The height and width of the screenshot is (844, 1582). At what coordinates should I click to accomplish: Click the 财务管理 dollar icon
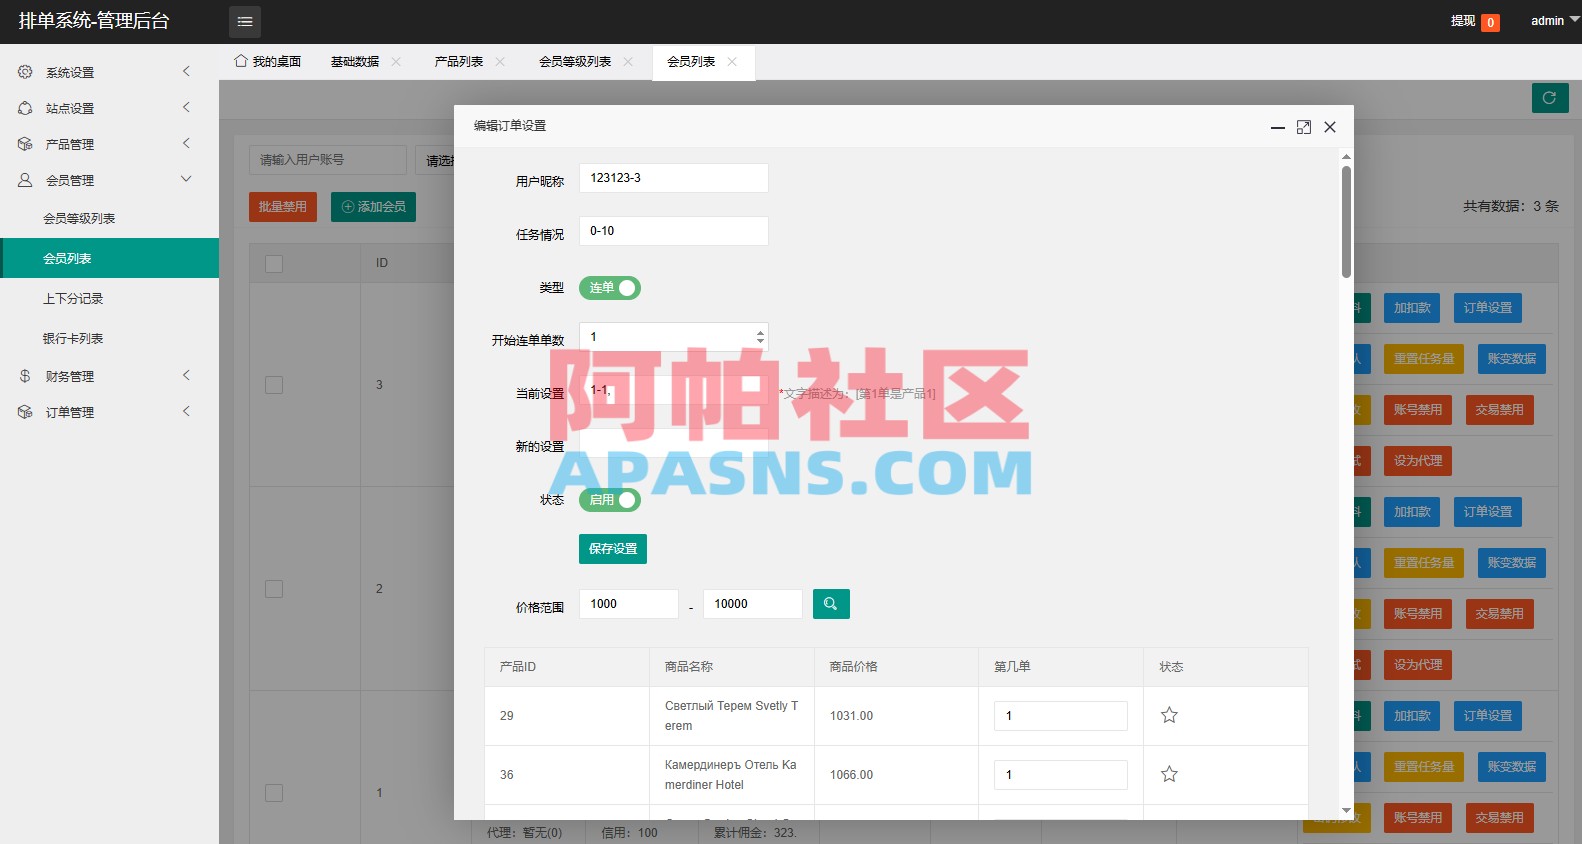25,376
